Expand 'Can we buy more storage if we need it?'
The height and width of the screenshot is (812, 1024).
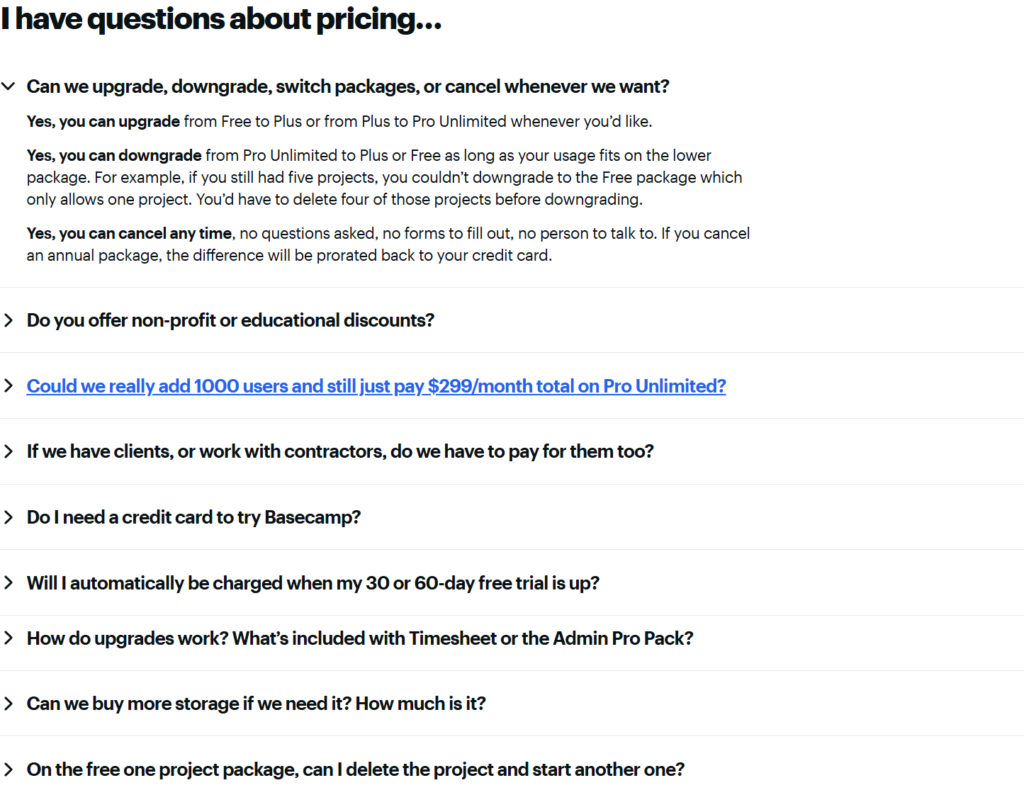pos(257,703)
